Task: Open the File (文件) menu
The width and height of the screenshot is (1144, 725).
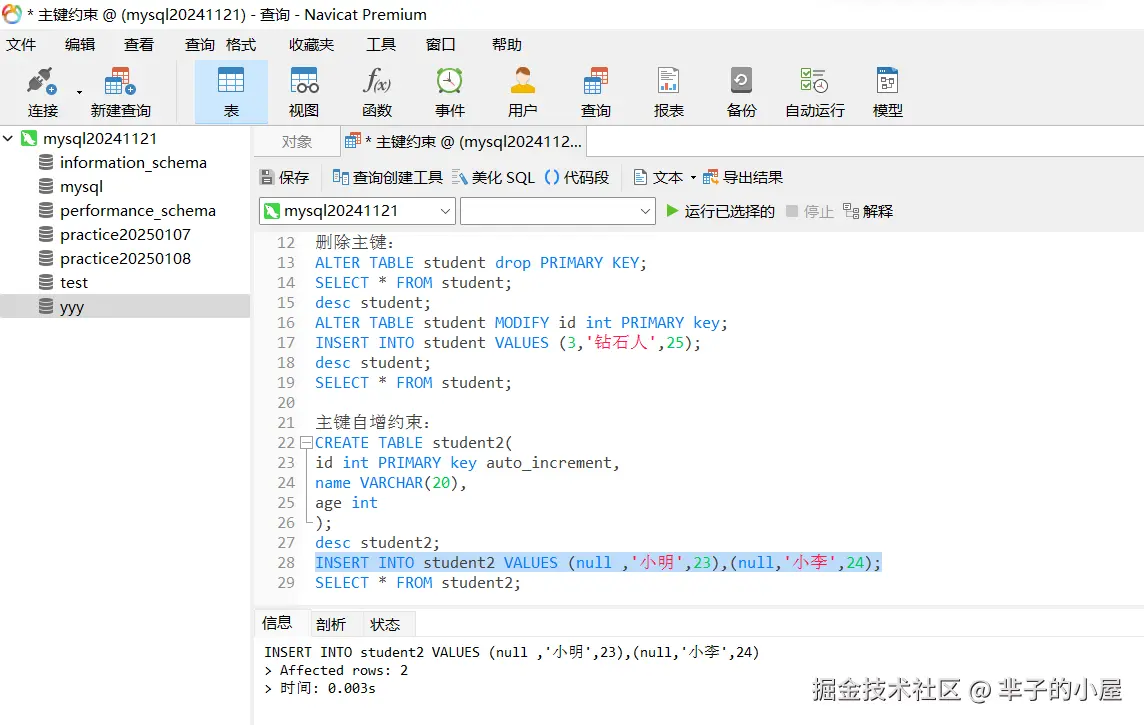Action: pyautogui.click(x=21, y=44)
